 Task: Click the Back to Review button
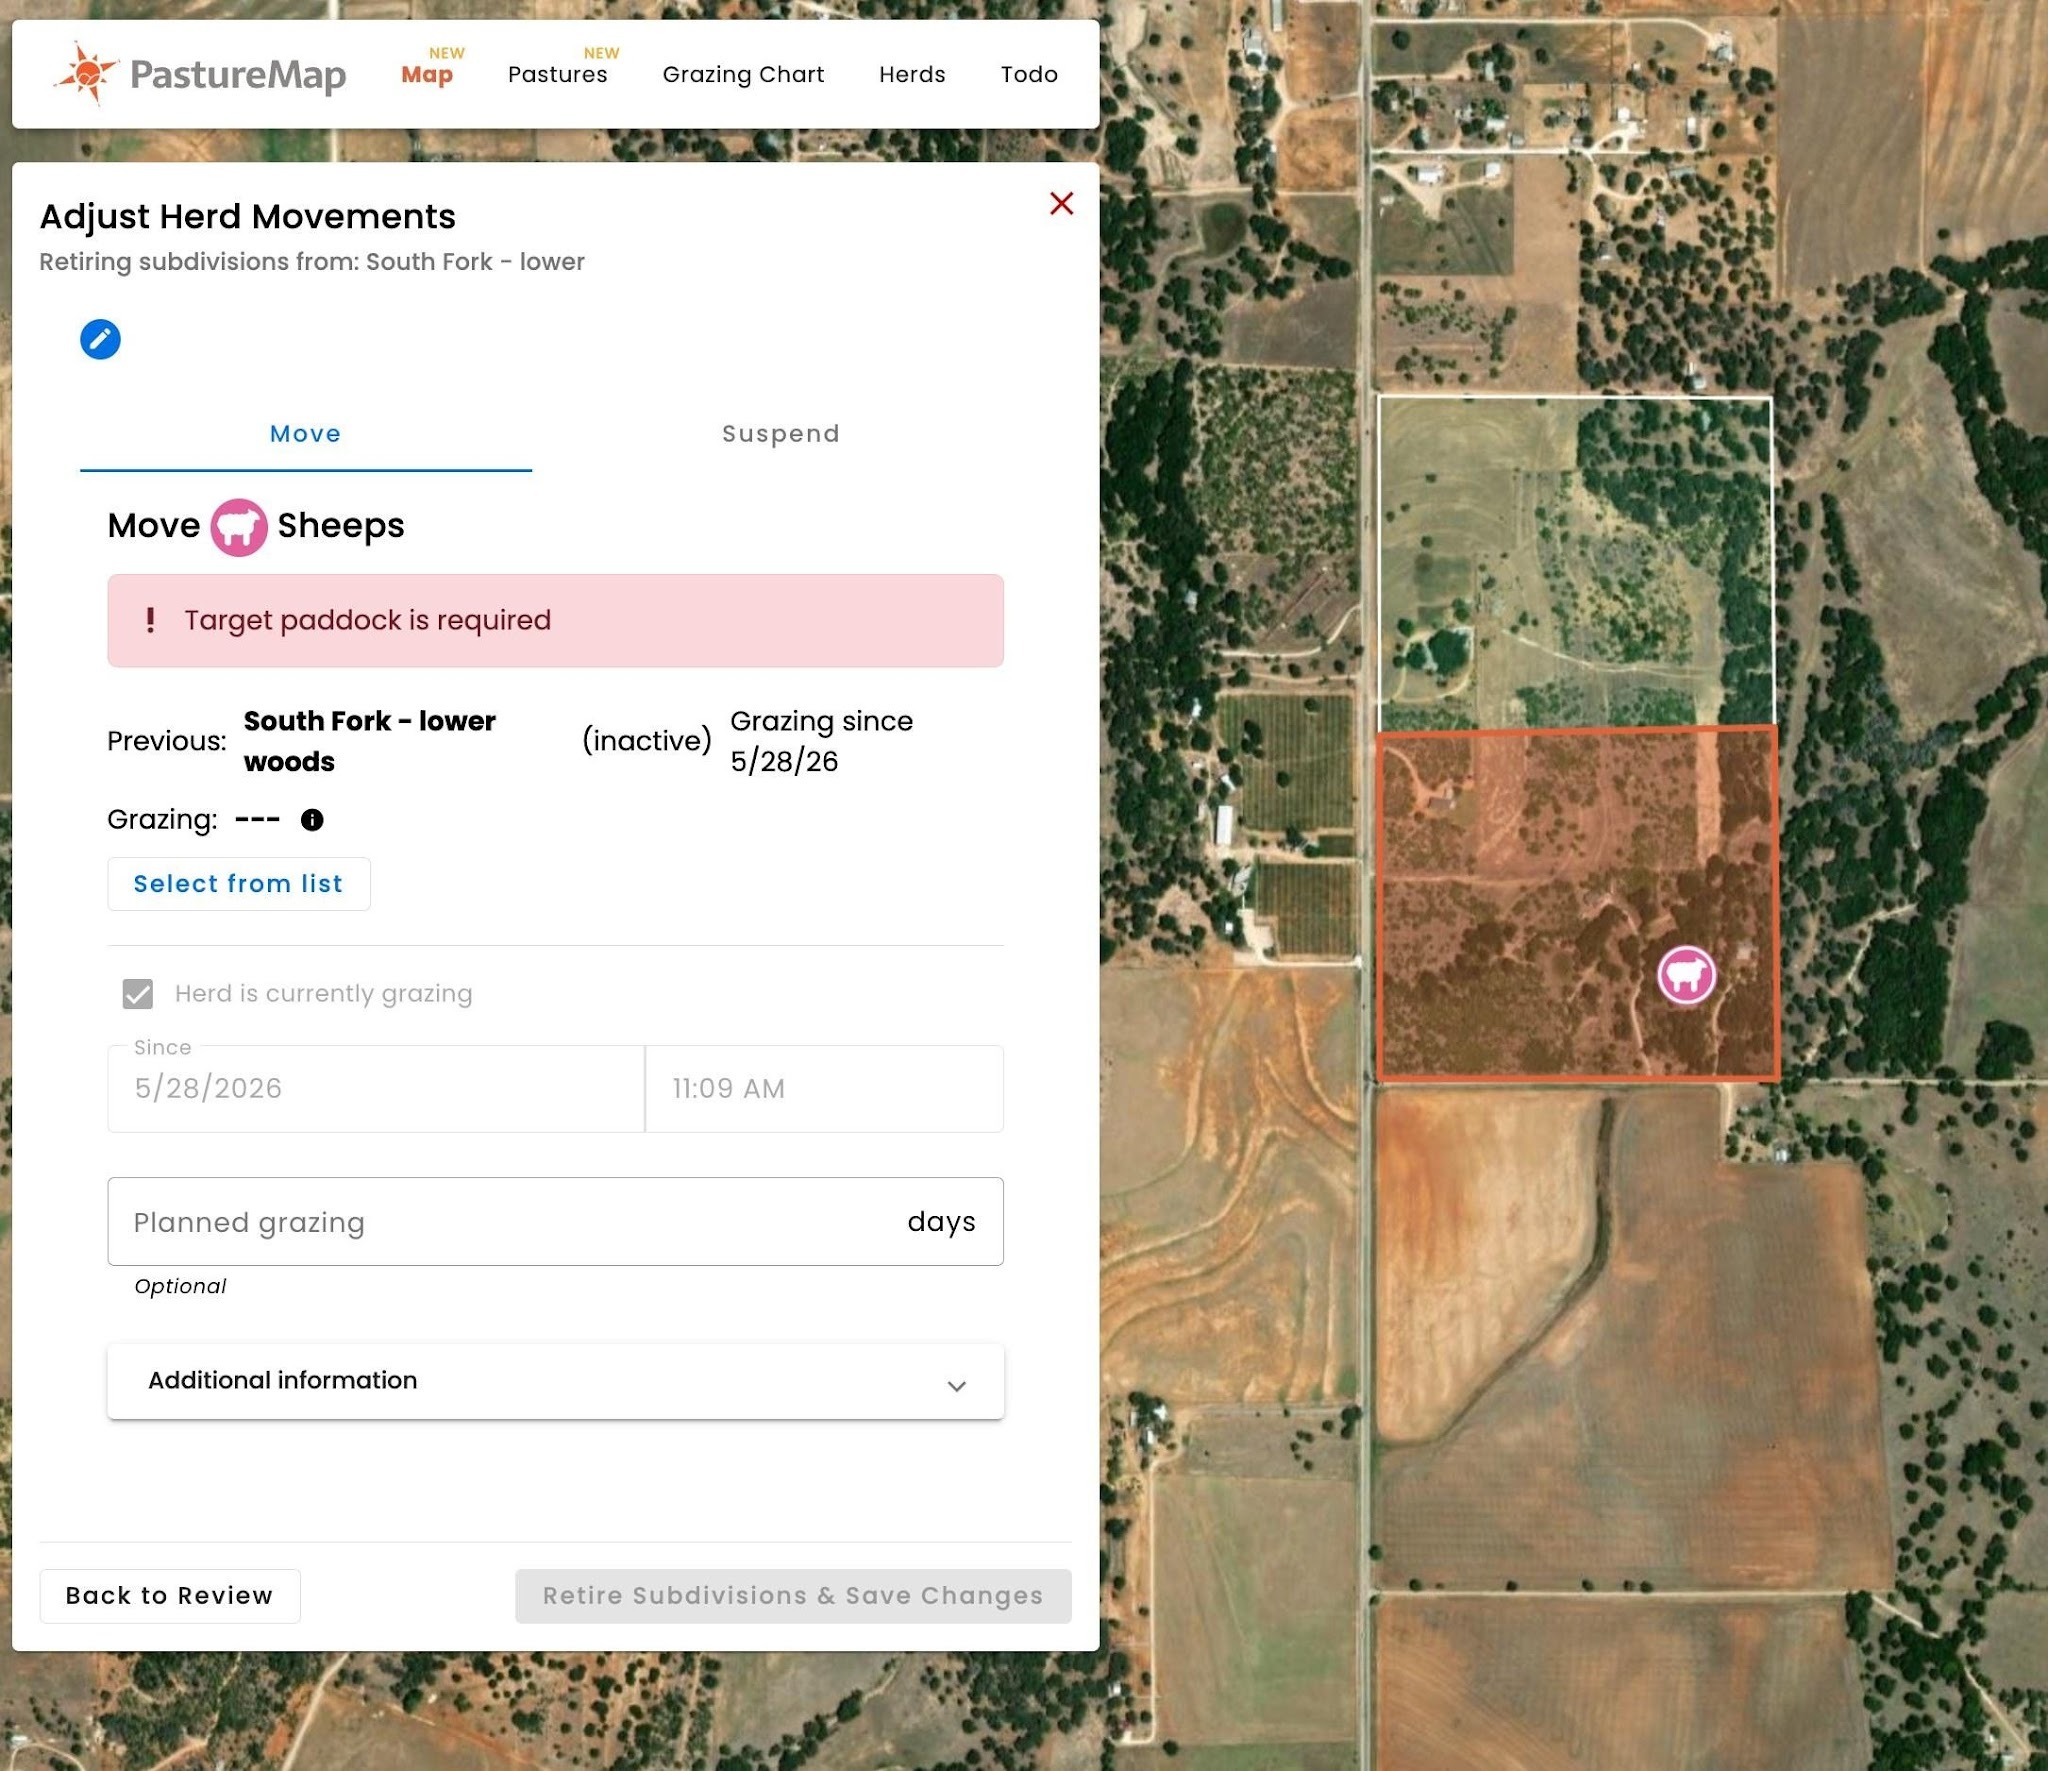pos(170,1596)
